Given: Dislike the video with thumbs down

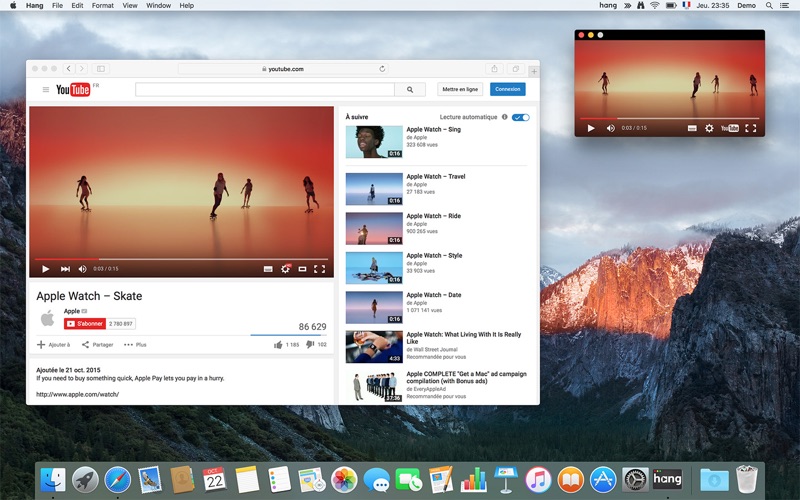Looking at the screenshot, I should pos(310,345).
